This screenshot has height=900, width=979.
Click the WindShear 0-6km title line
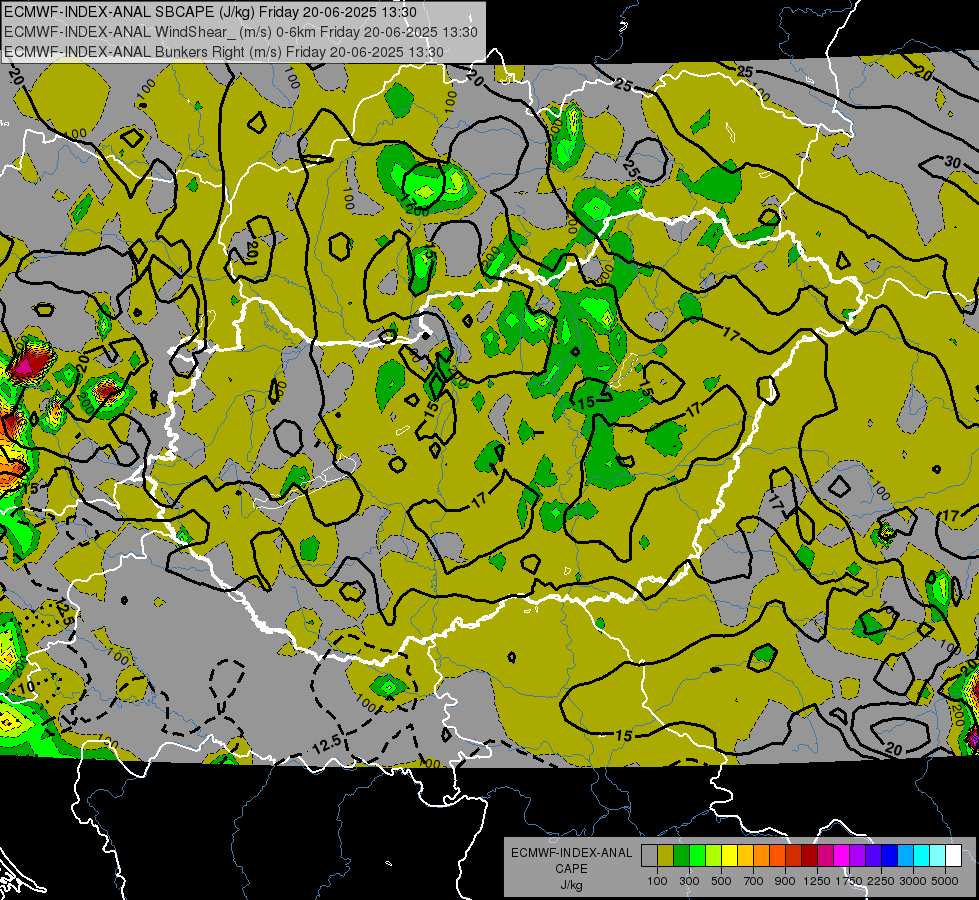[x=240, y=32]
